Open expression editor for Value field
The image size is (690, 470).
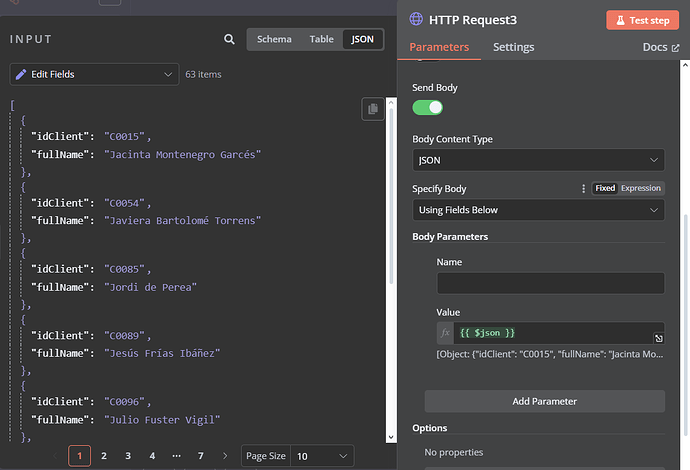(658, 338)
